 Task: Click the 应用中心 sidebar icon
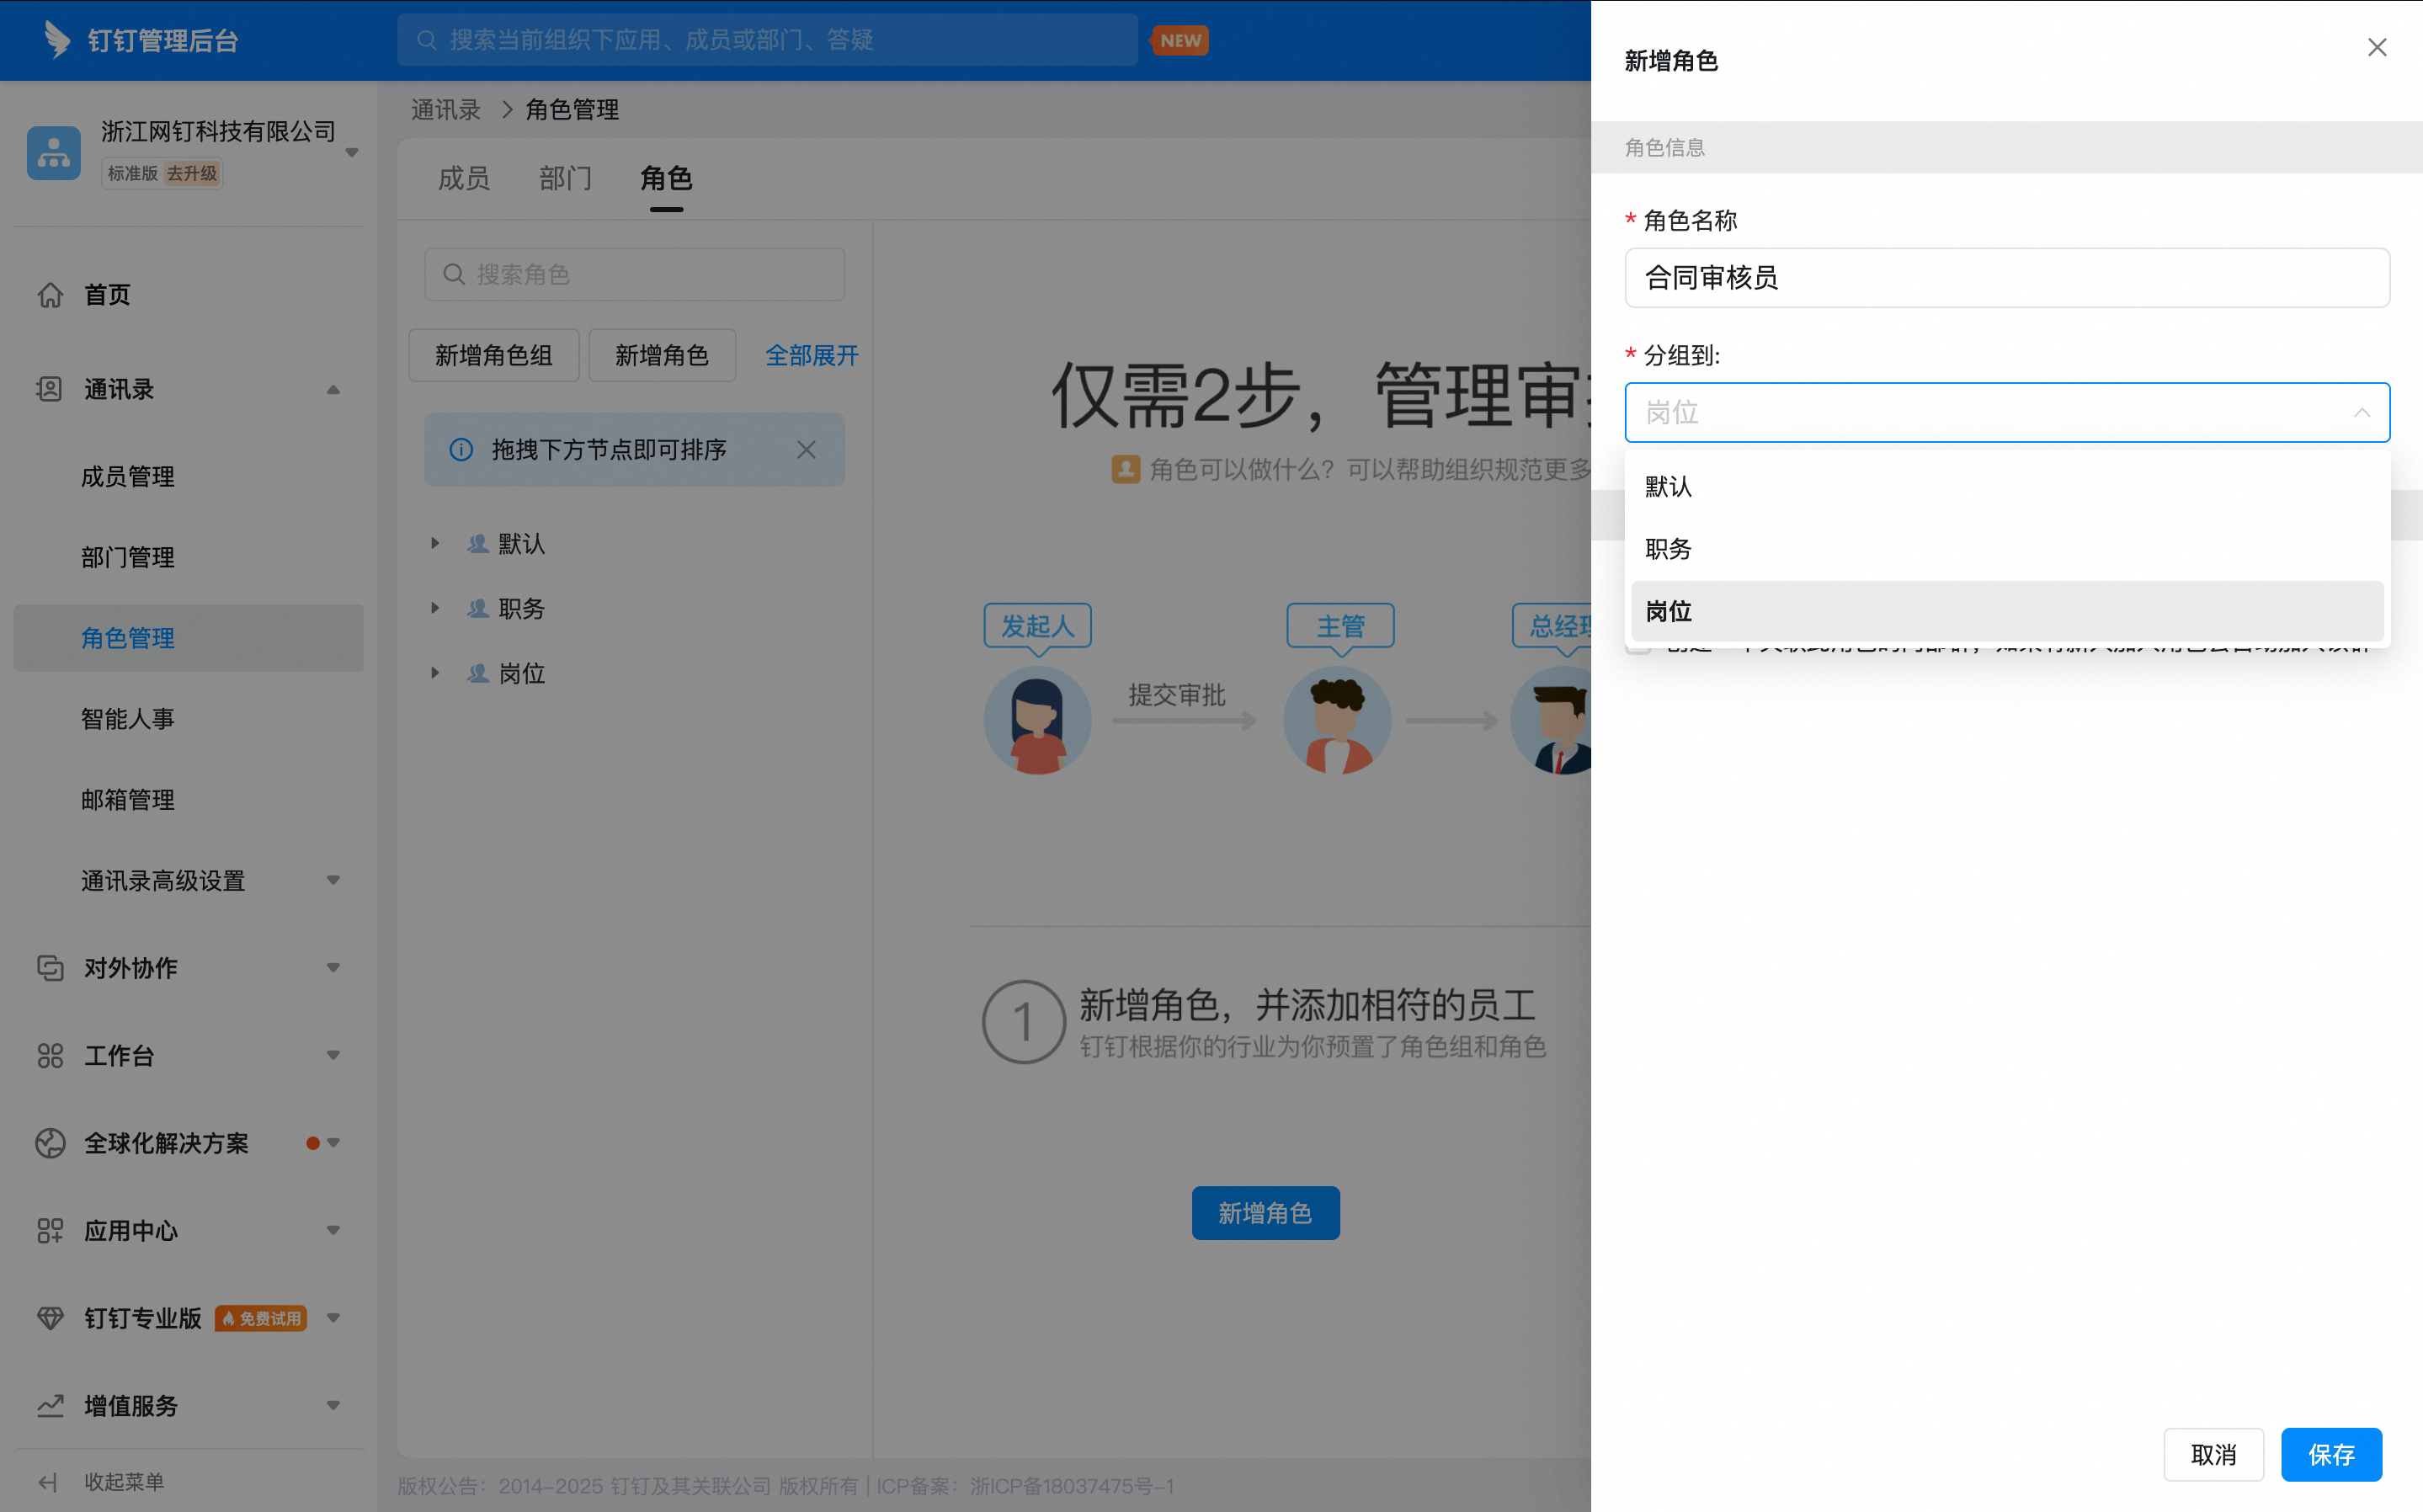[50, 1230]
